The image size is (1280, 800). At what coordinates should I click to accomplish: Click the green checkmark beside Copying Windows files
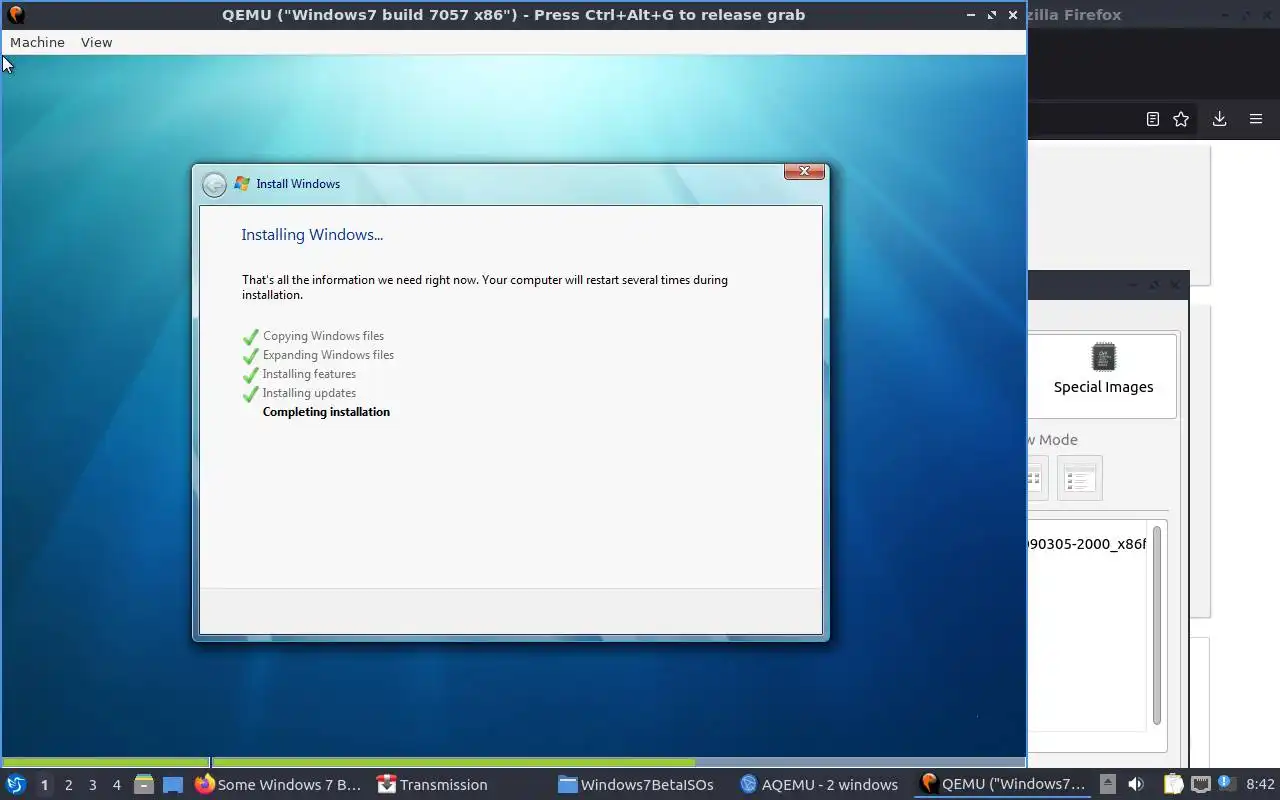click(x=251, y=337)
